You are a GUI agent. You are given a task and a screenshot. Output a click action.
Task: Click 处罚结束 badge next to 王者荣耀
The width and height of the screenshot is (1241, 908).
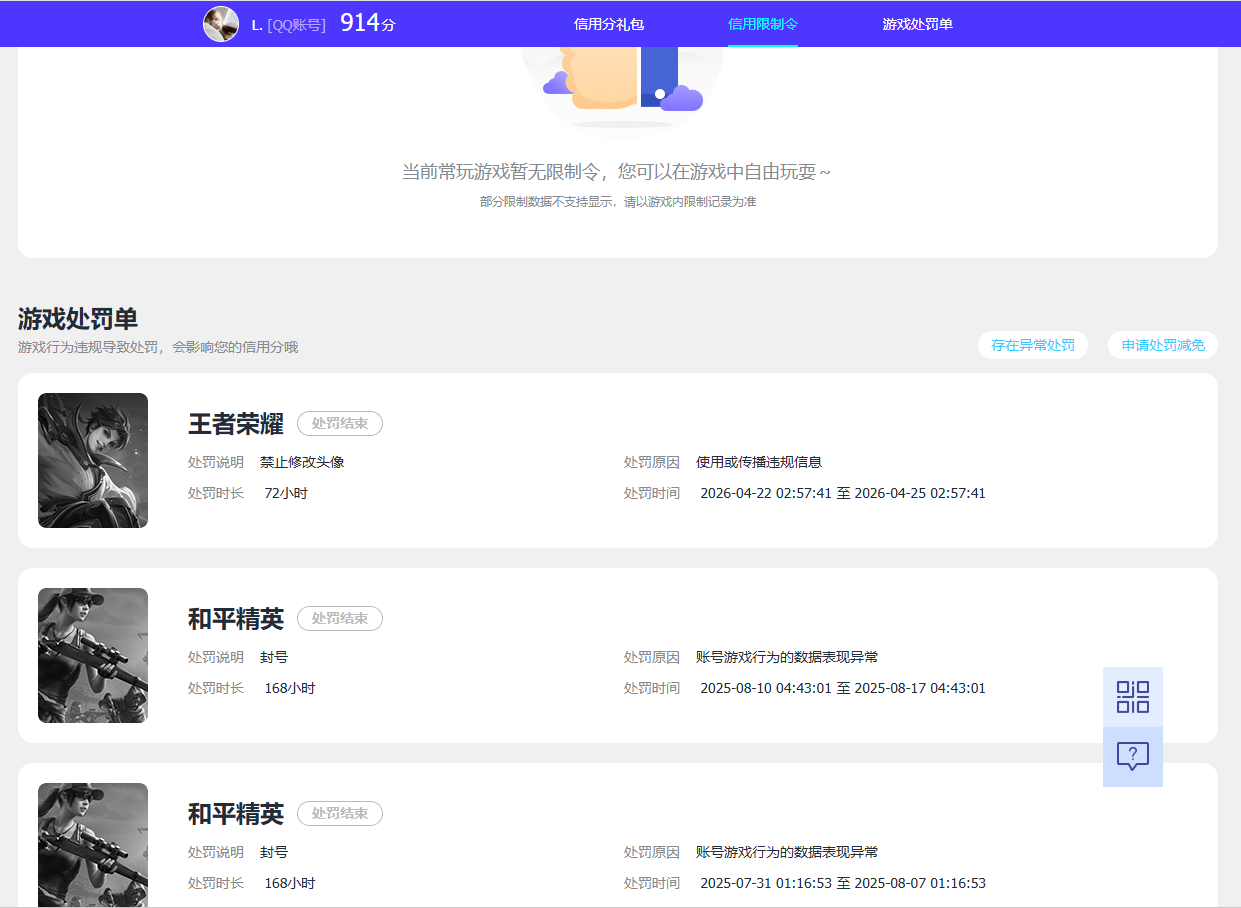[x=340, y=424]
